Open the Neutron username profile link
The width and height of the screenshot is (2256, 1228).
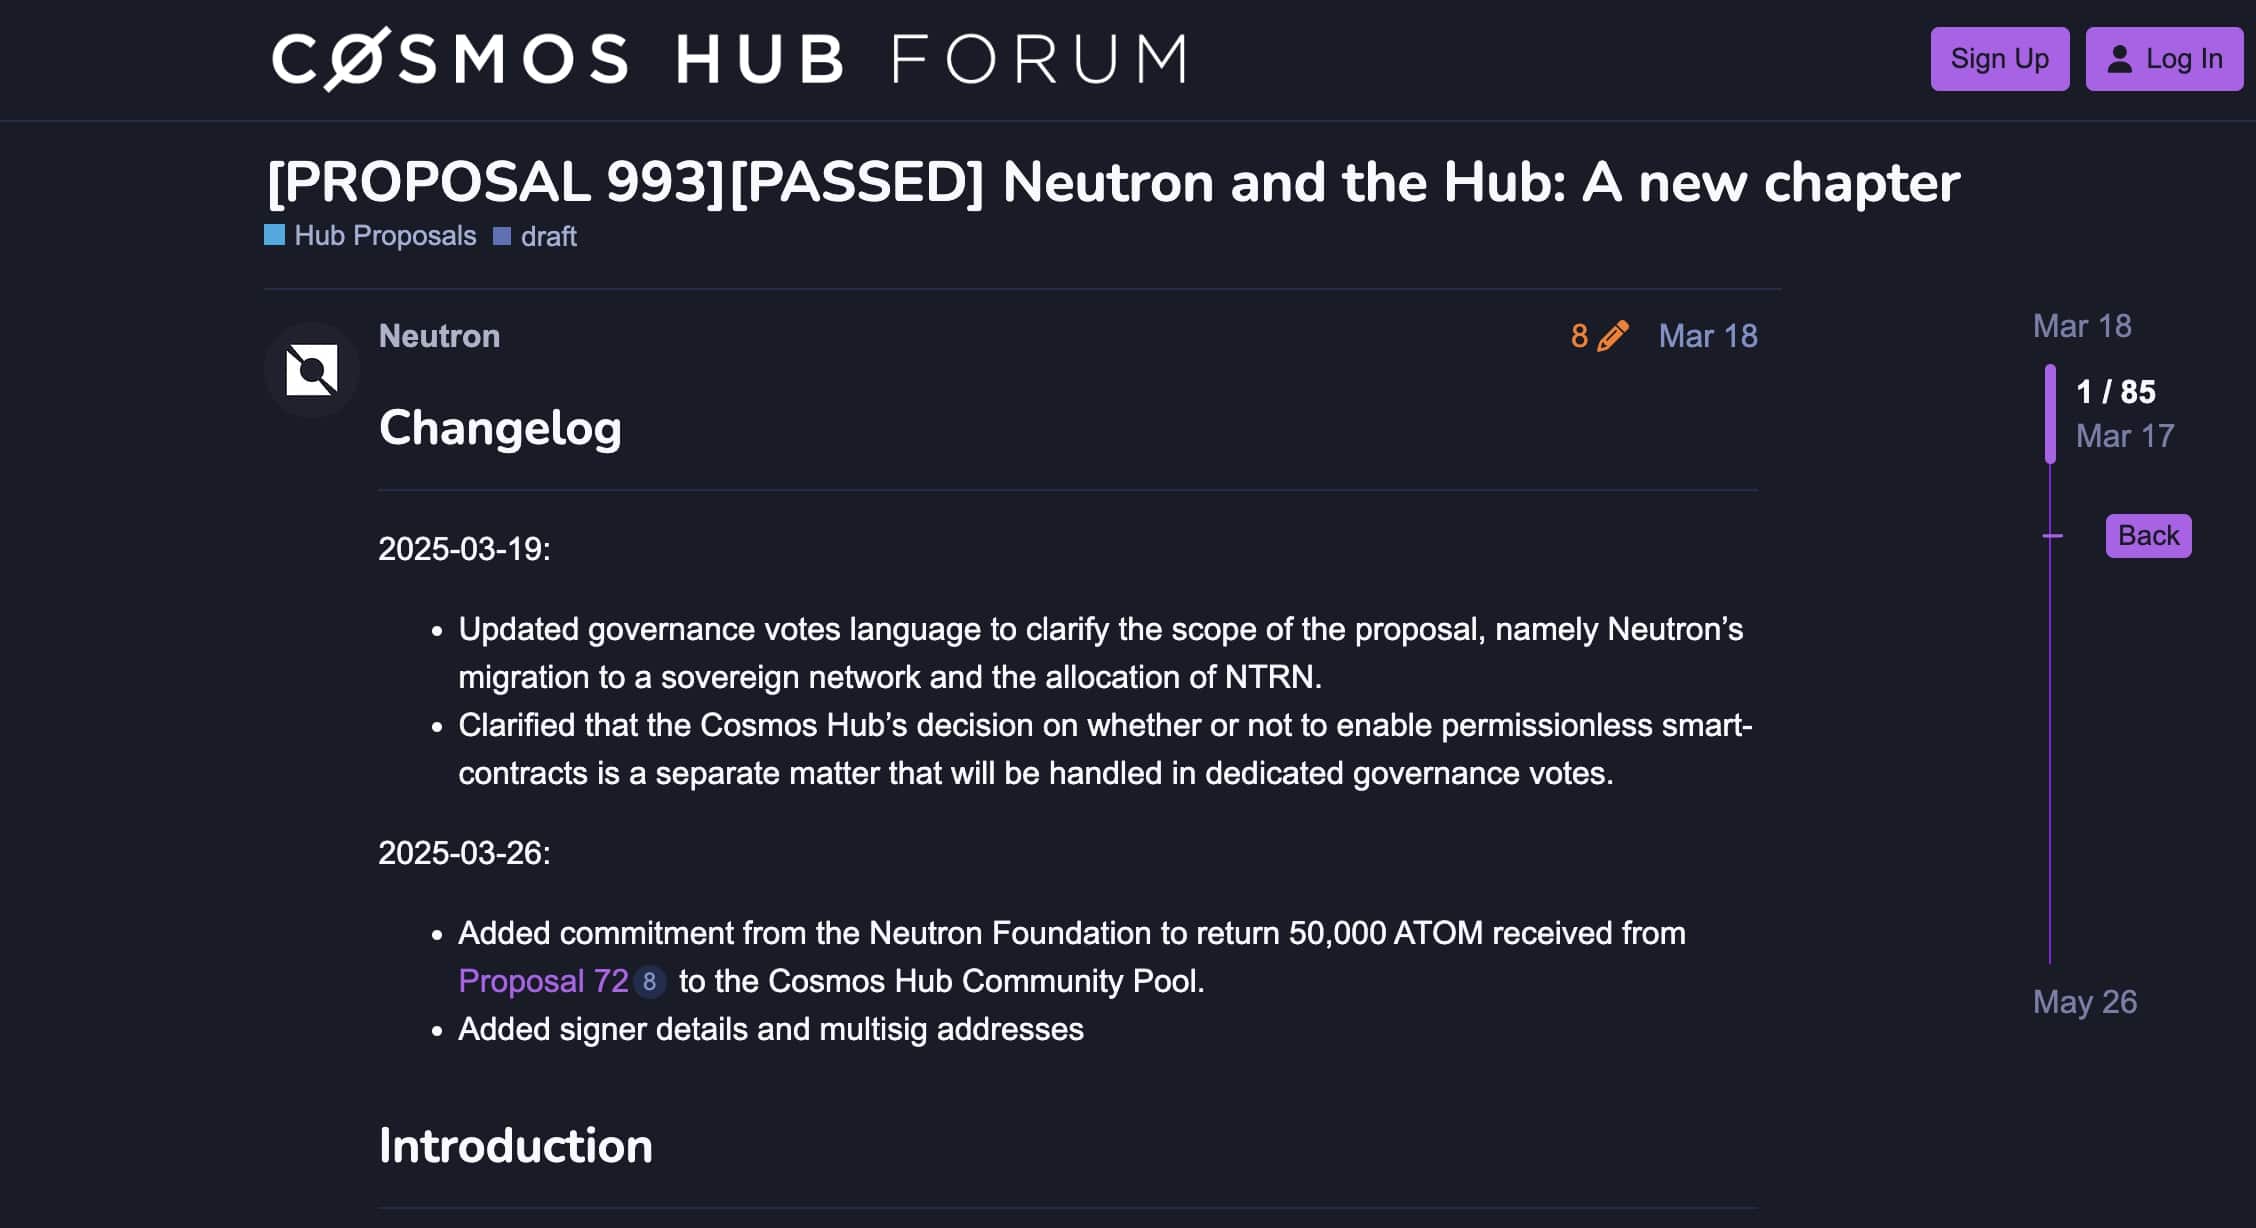point(439,336)
